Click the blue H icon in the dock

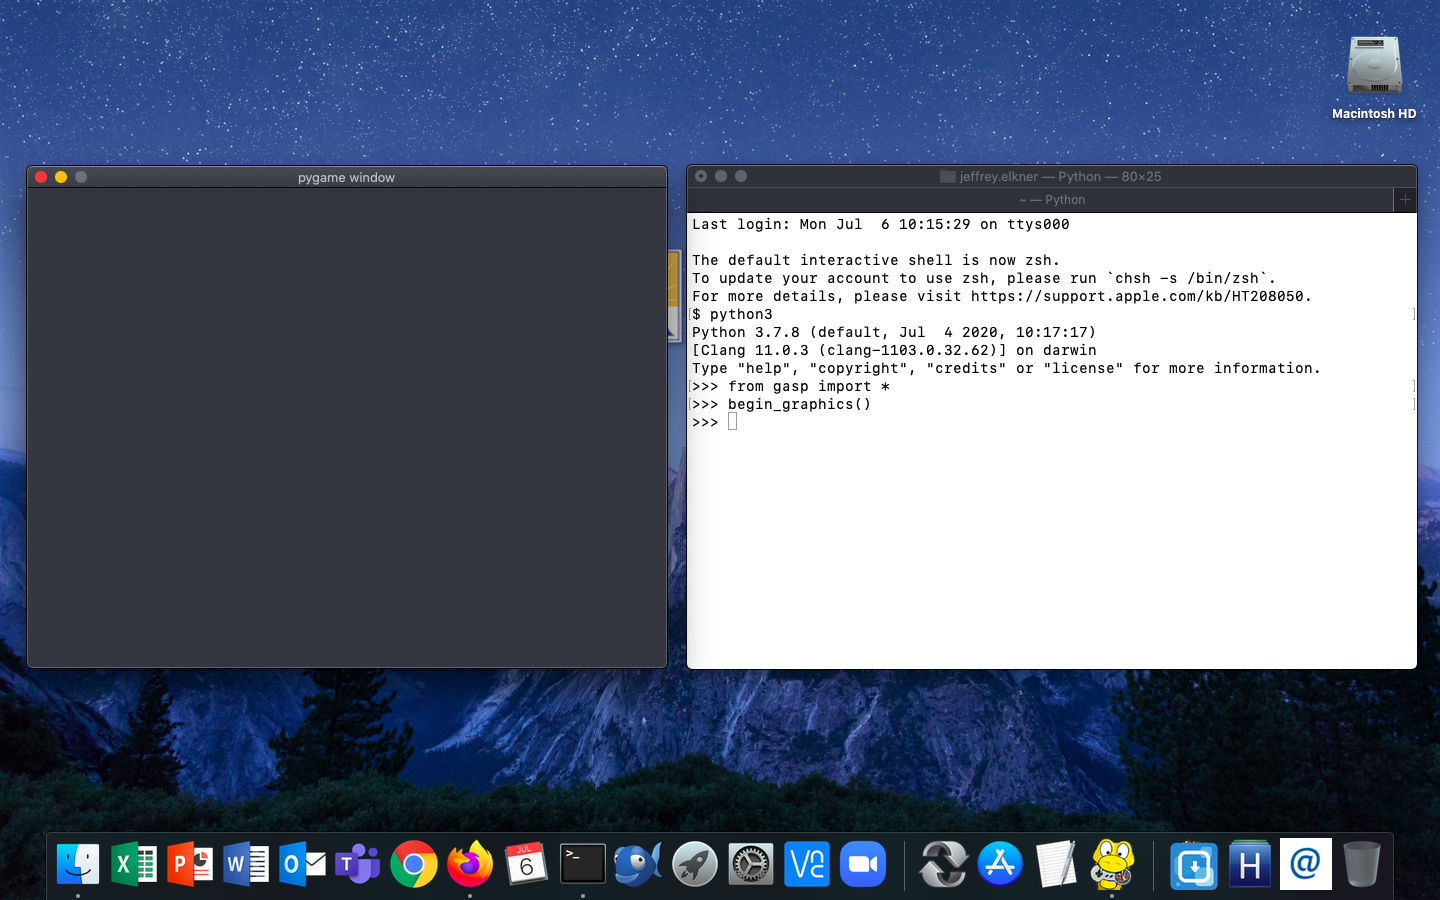point(1250,865)
